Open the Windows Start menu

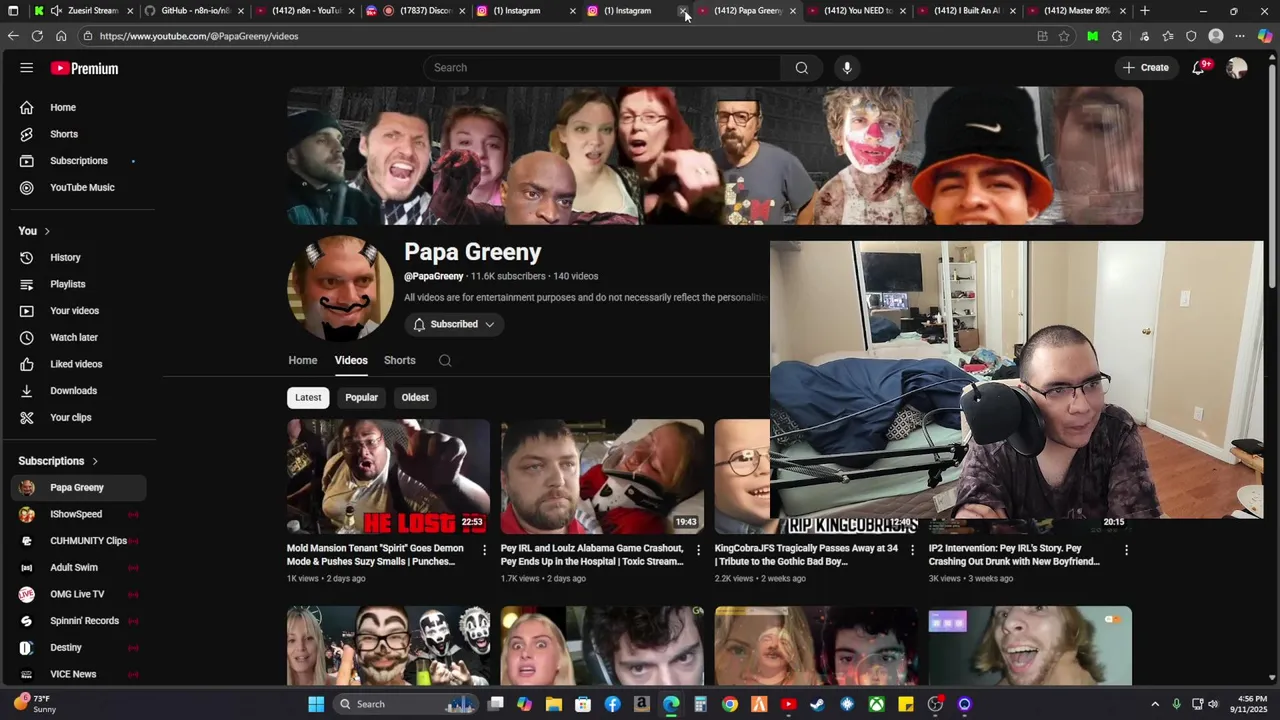point(316,704)
